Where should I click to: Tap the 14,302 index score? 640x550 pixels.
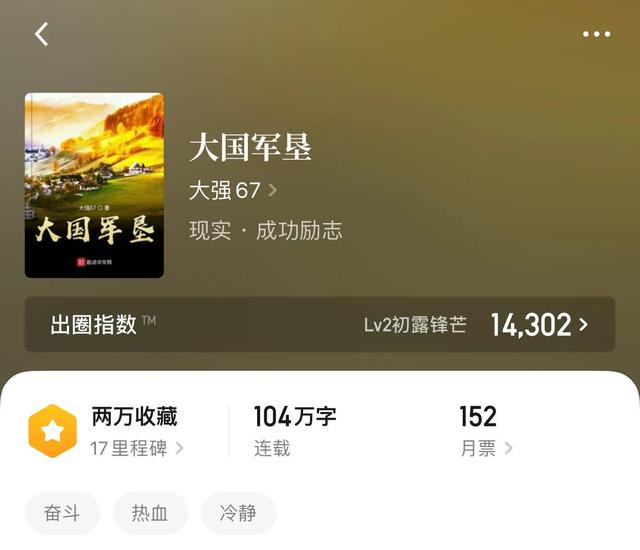(x=531, y=325)
